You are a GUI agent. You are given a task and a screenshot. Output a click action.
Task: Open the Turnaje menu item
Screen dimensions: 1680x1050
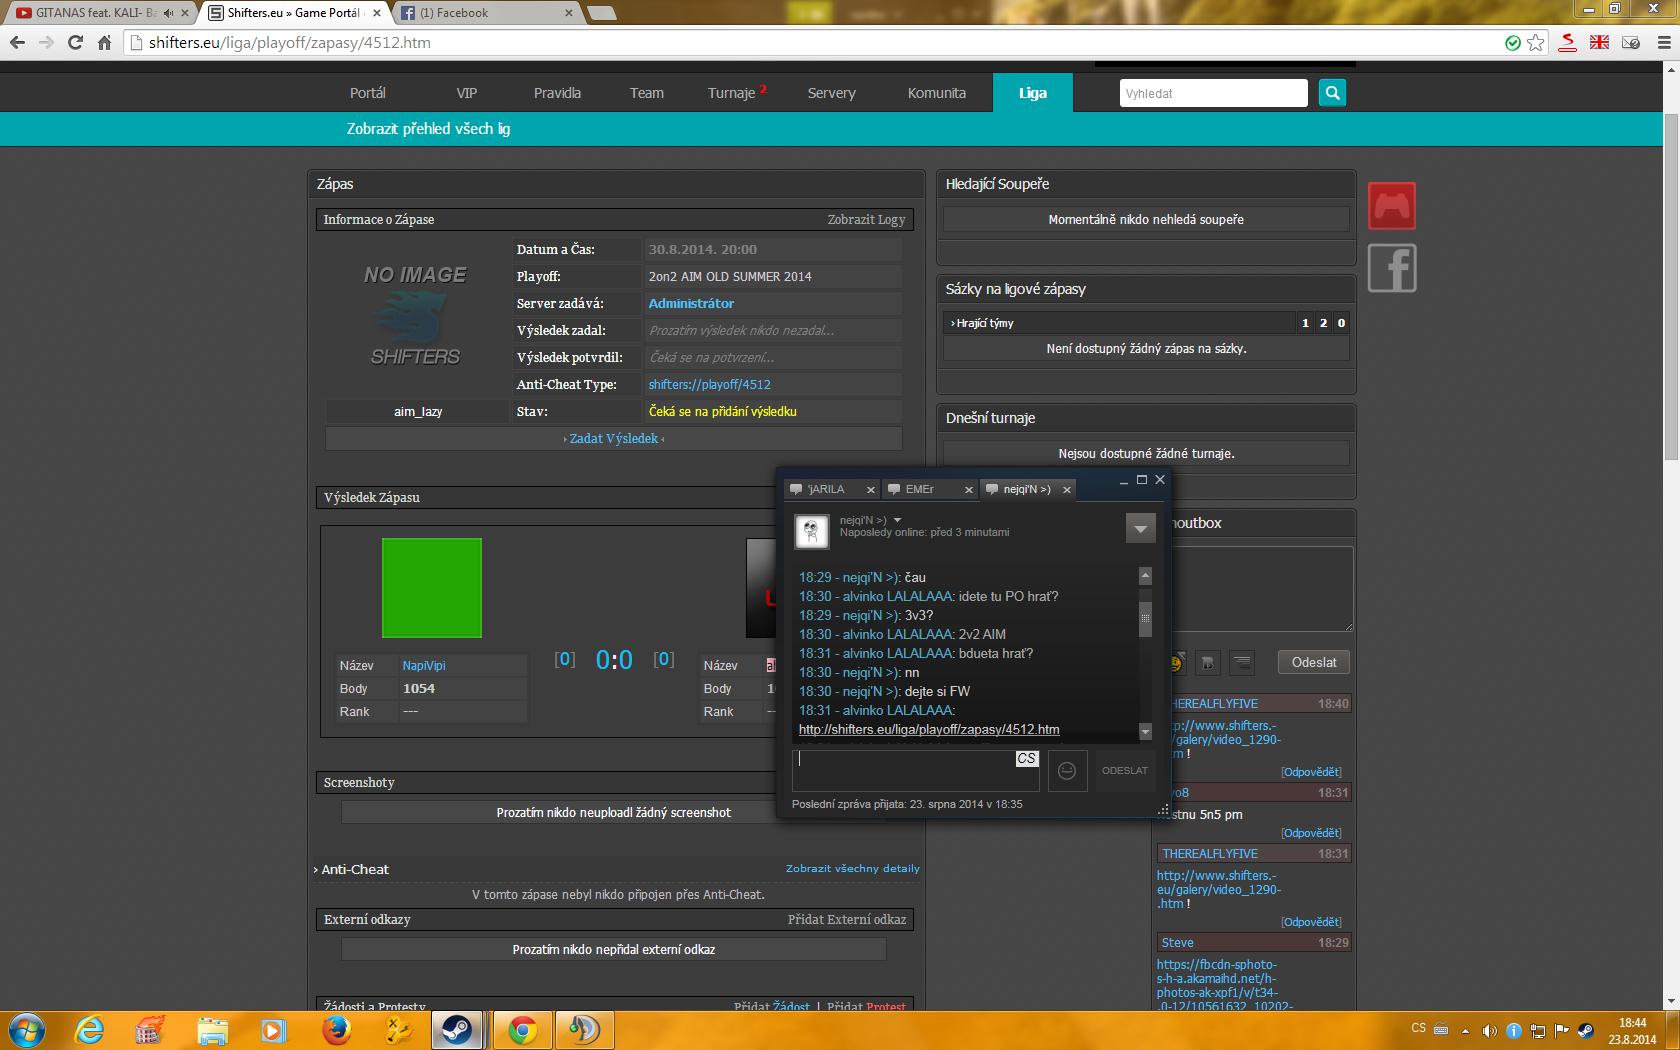pyautogui.click(x=732, y=93)
